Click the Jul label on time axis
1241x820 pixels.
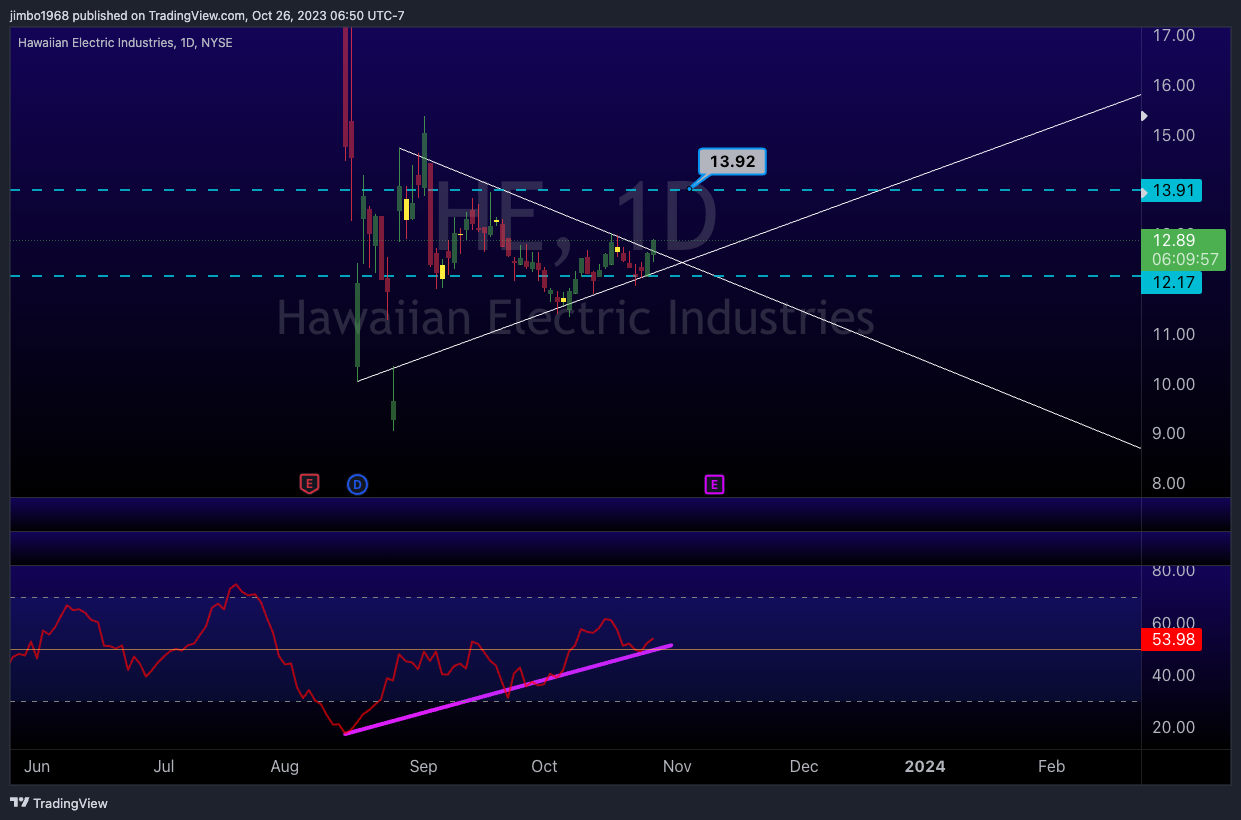165,766
